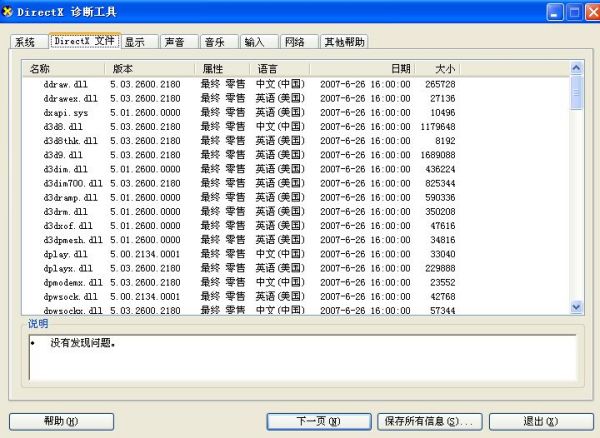Minimize the DirectX diagnostic window
600x438 pixels.
click(555, 13)
